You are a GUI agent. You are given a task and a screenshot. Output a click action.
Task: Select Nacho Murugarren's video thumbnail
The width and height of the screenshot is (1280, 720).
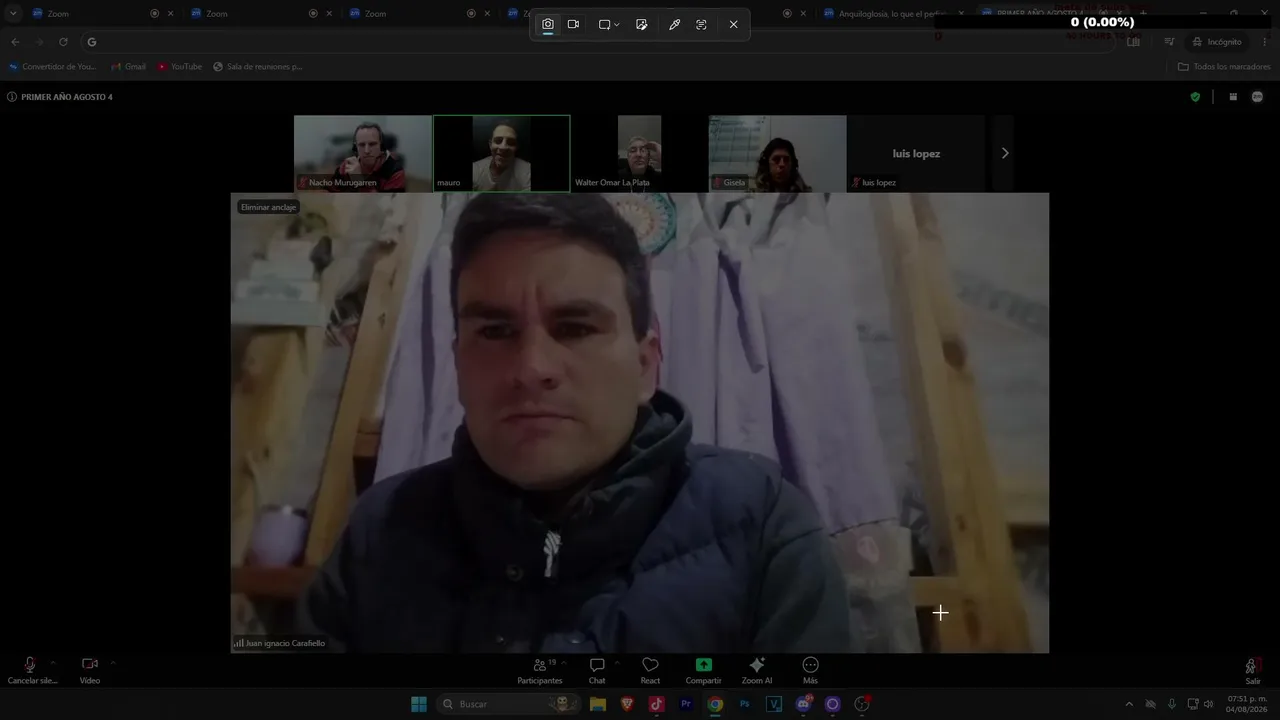(x=363, y=153)
